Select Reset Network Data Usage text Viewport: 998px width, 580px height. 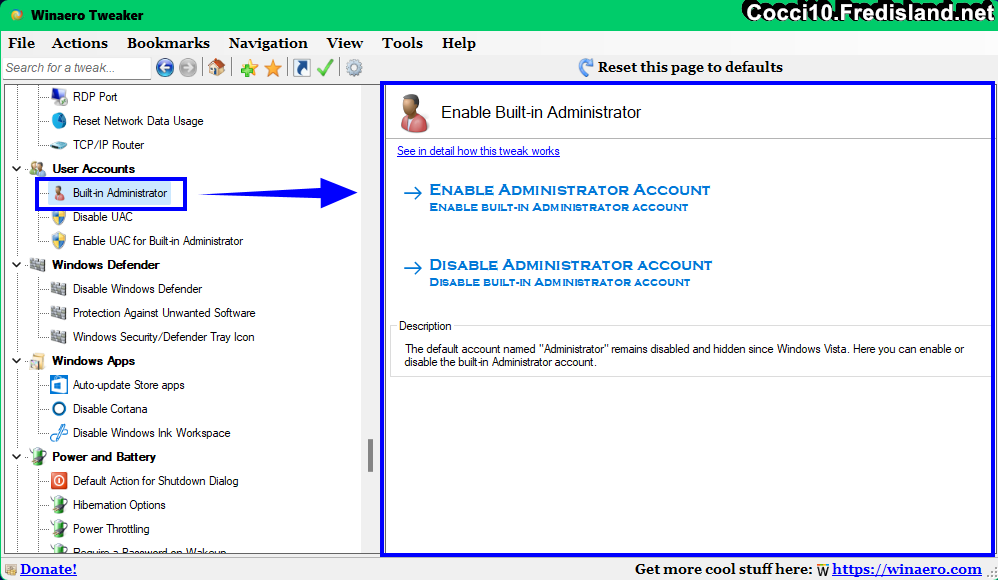[x=138, y=121]
